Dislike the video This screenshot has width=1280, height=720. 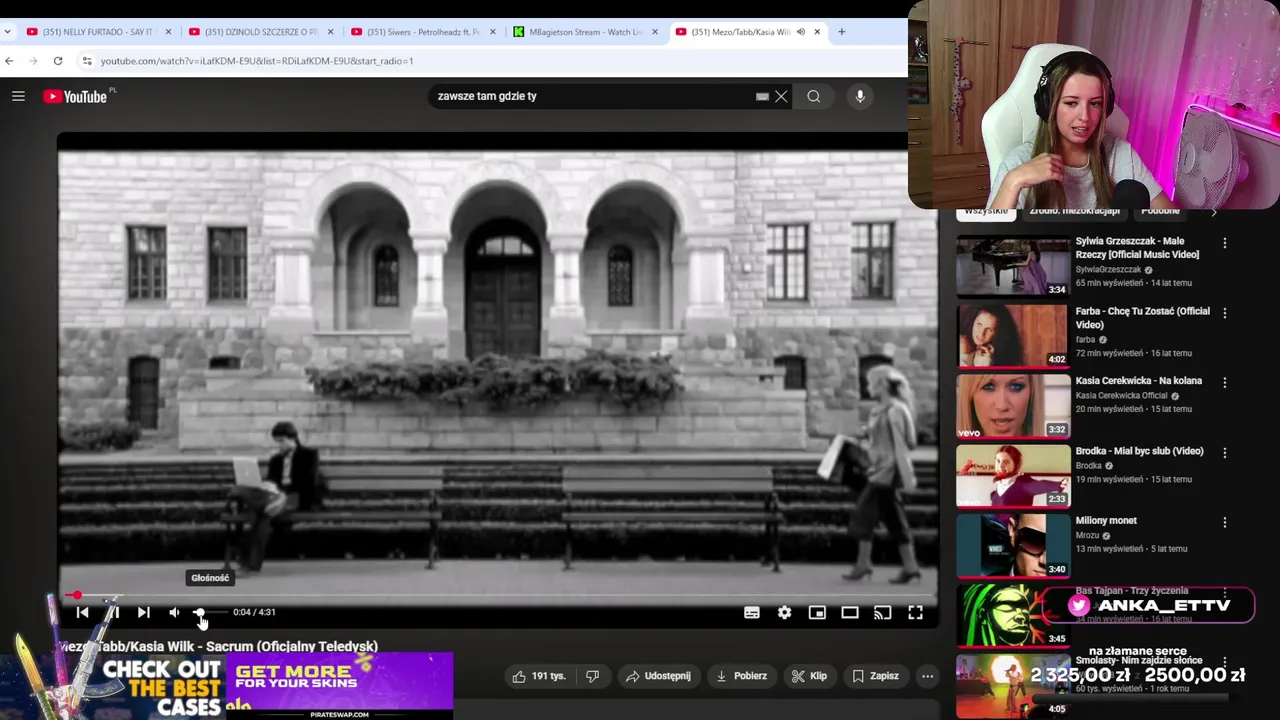[x=592, y=676]
